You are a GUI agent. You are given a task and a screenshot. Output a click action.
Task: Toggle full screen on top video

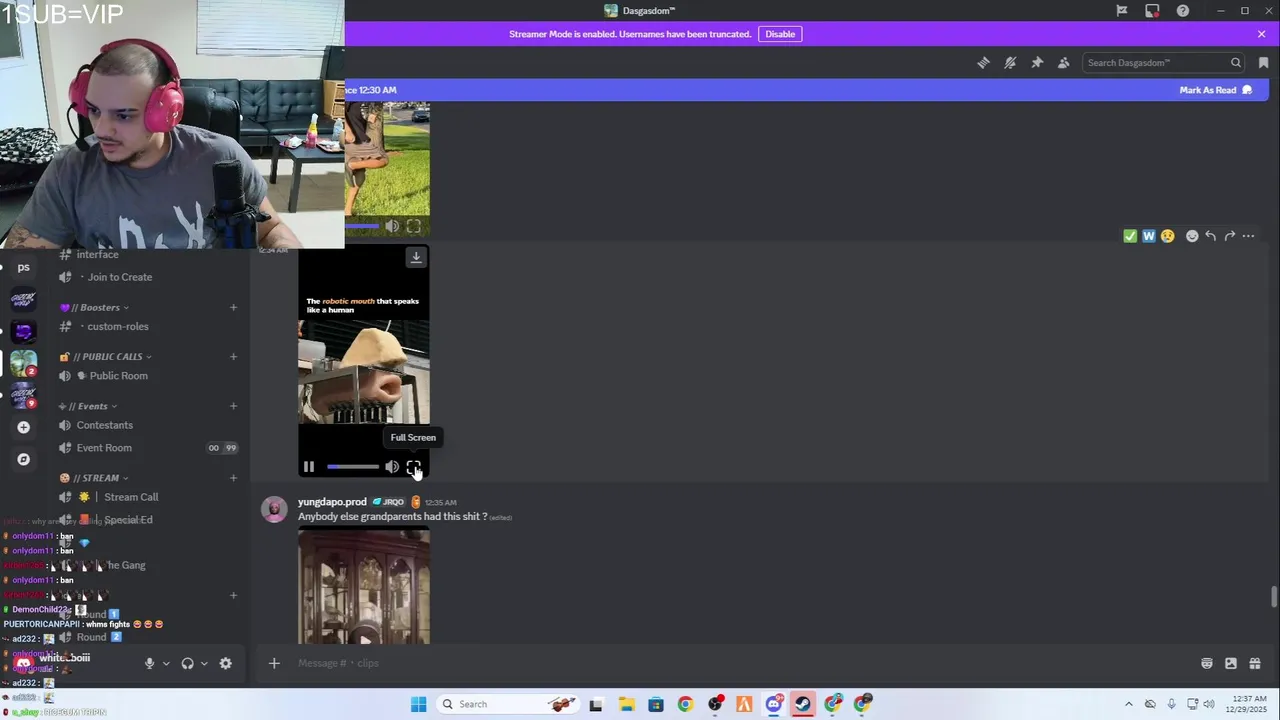(414, 227)
